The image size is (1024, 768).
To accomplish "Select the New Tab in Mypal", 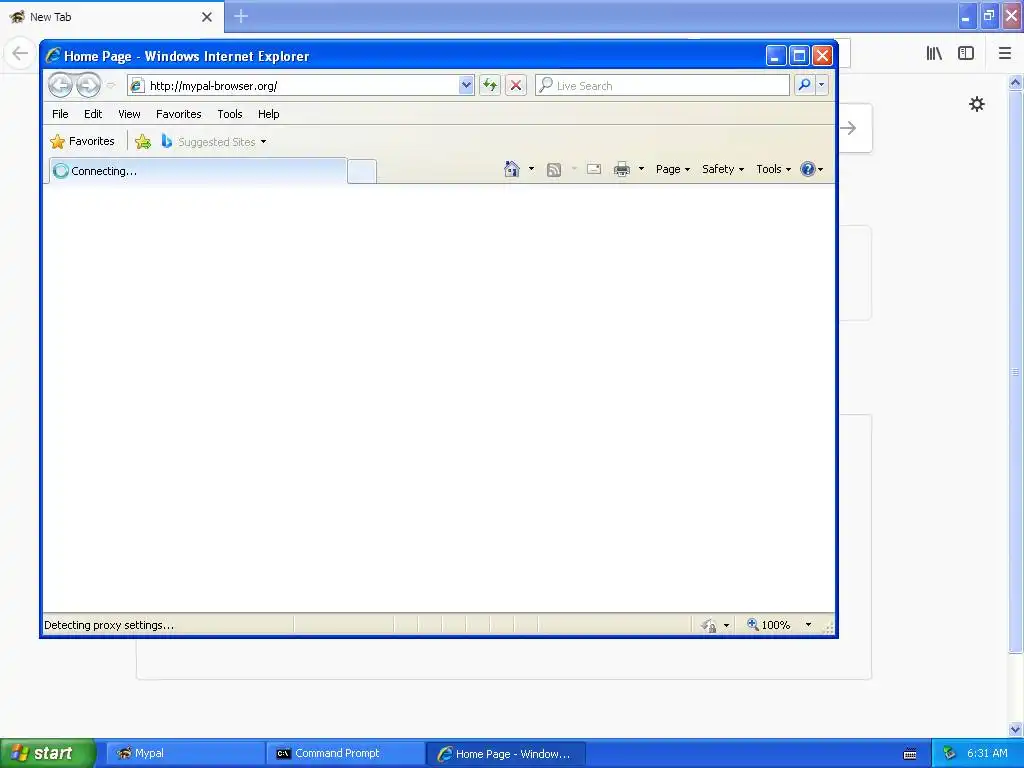I will pyautogui.click(x=112, y=17).
